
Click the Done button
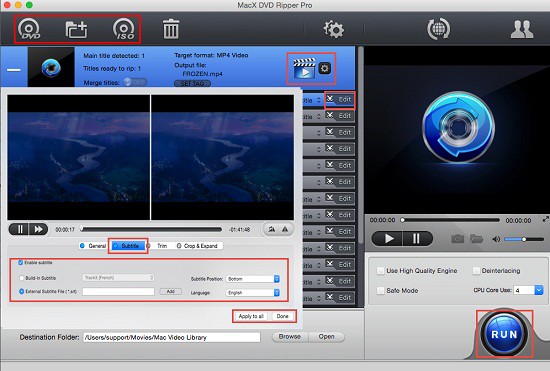(x=282, y=316)
